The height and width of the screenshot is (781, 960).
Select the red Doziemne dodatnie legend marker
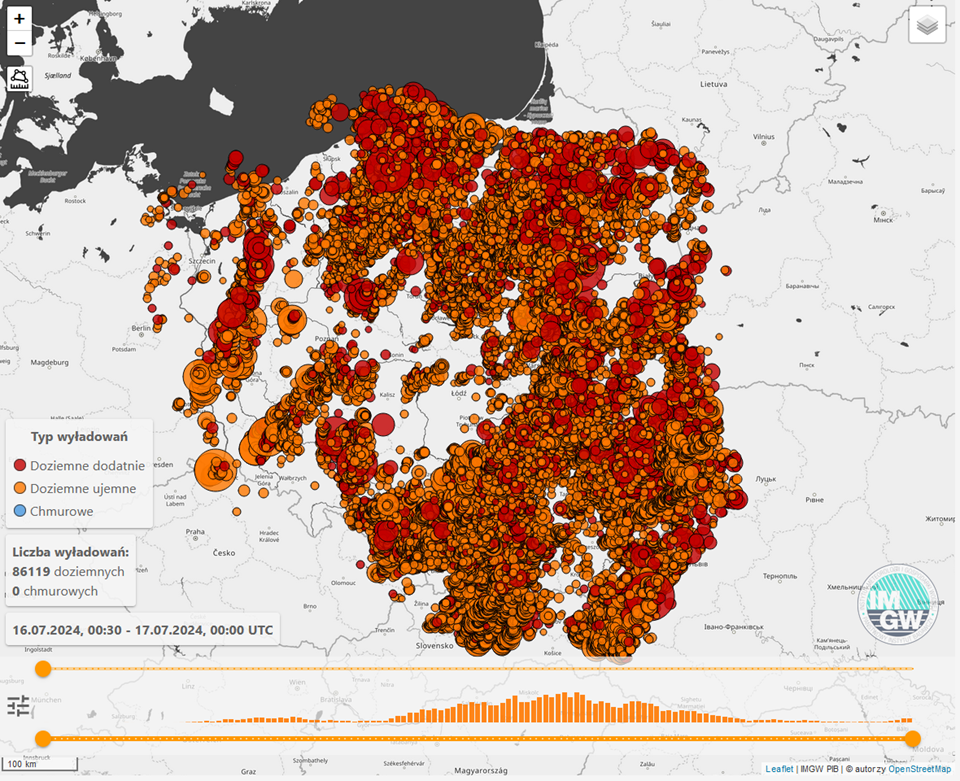click(20, 465)
